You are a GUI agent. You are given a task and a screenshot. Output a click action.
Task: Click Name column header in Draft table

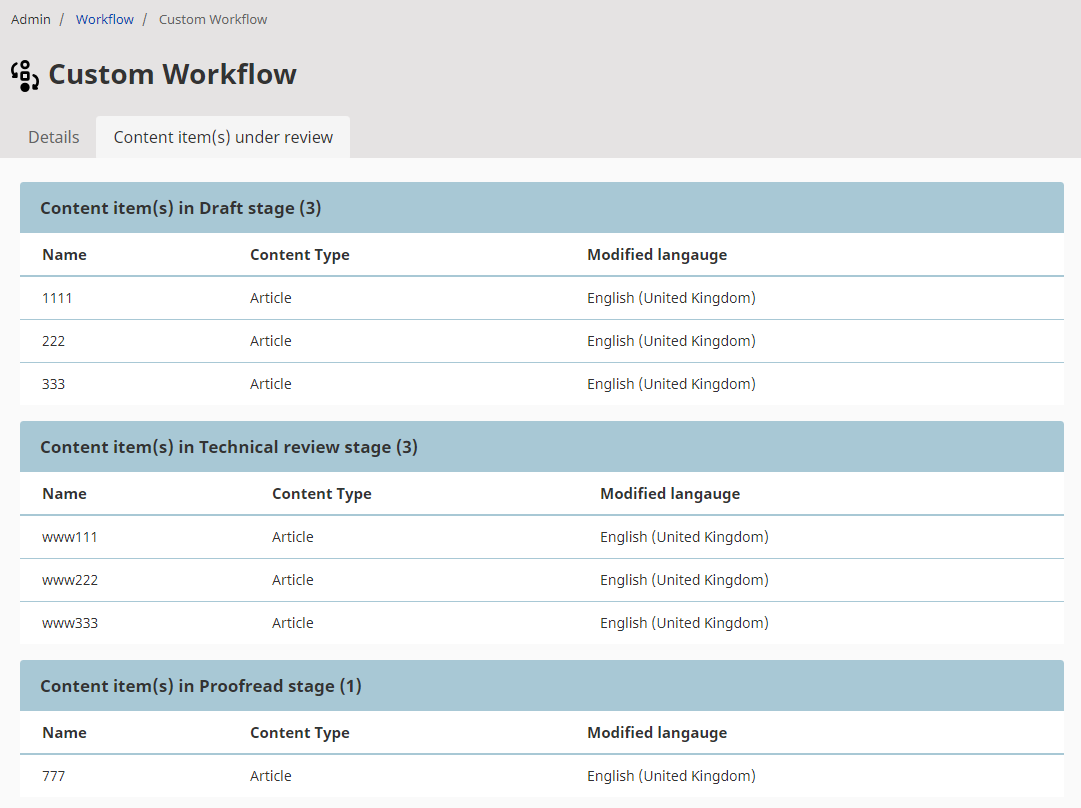click(x=64, y=255)
